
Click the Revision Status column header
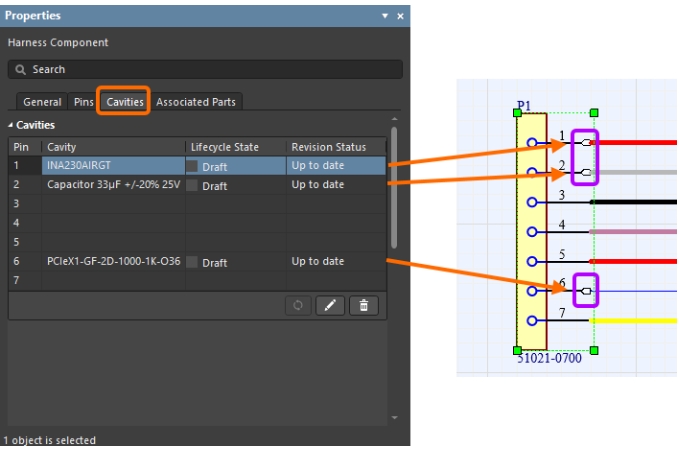(x=336, y=147)
